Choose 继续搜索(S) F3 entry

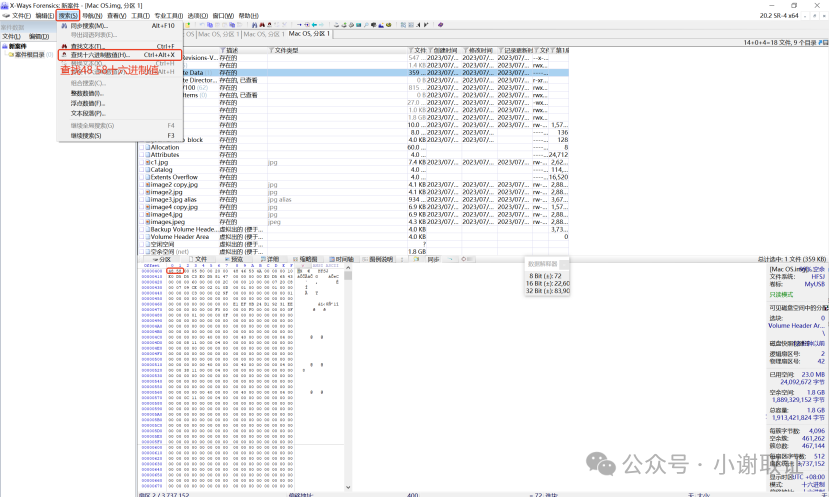click(x=120, y=135)
